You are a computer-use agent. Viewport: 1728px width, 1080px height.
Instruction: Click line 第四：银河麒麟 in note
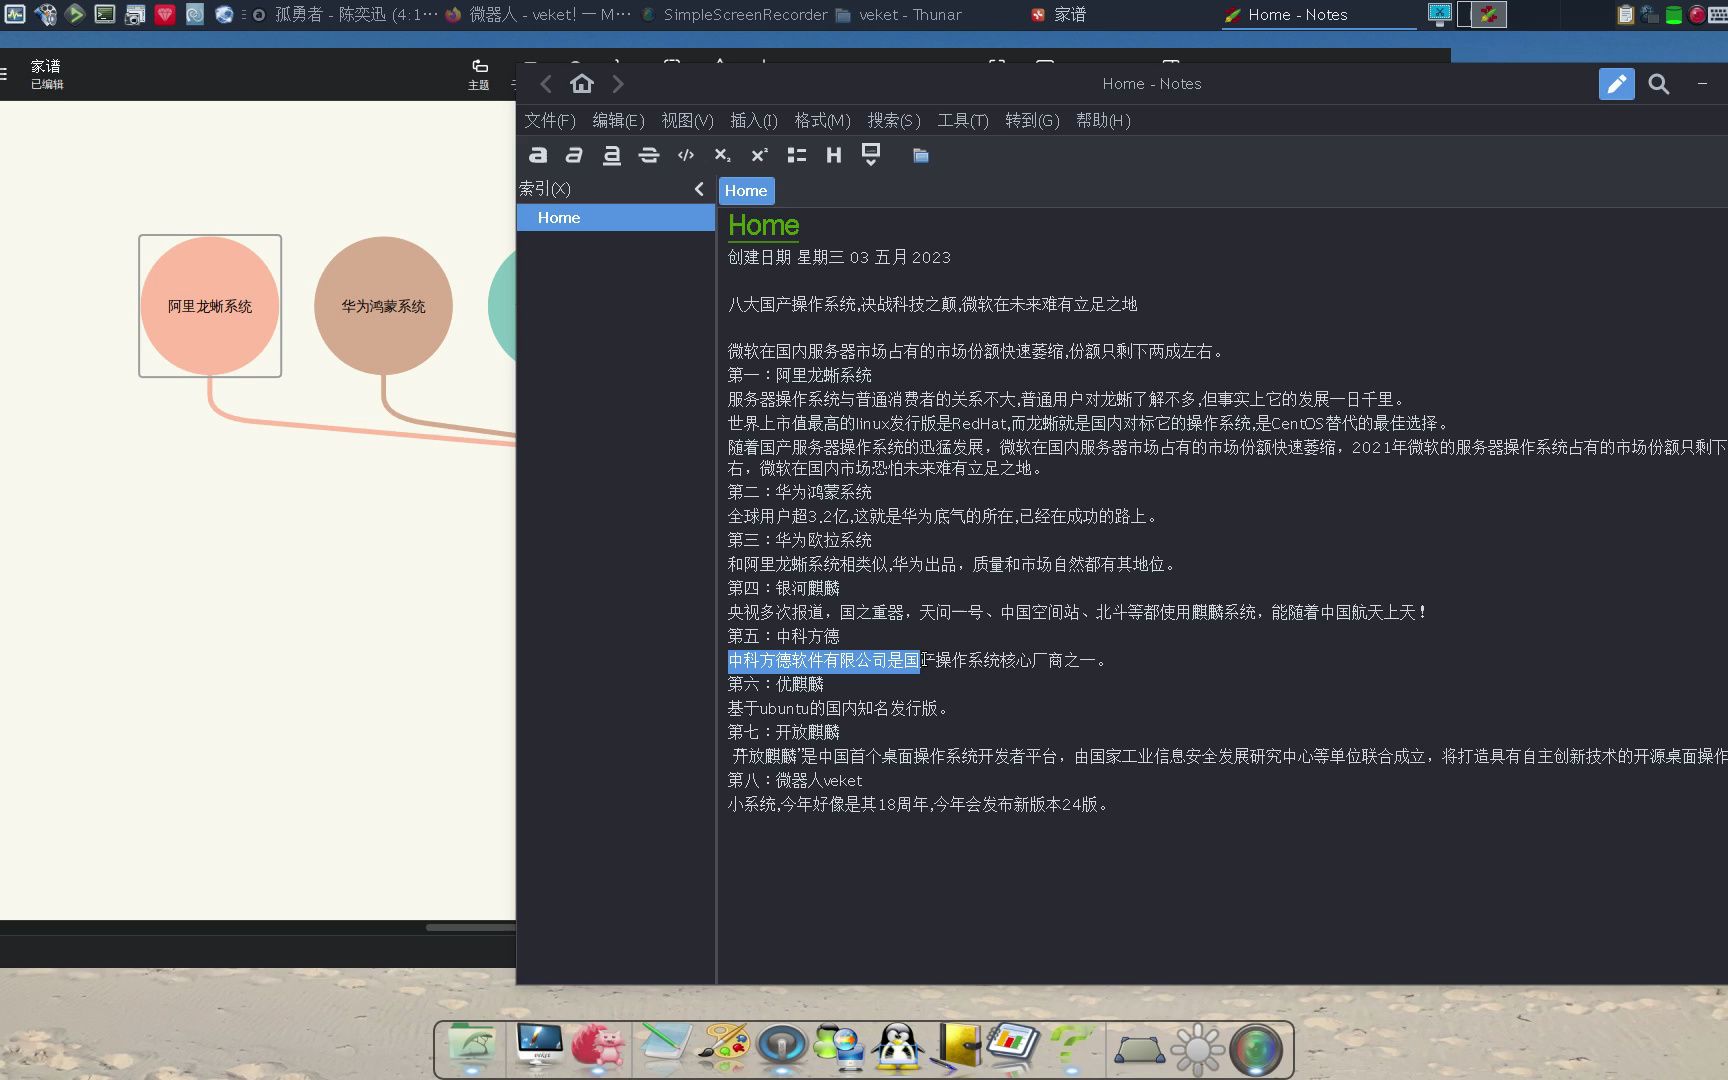point(784,588)
